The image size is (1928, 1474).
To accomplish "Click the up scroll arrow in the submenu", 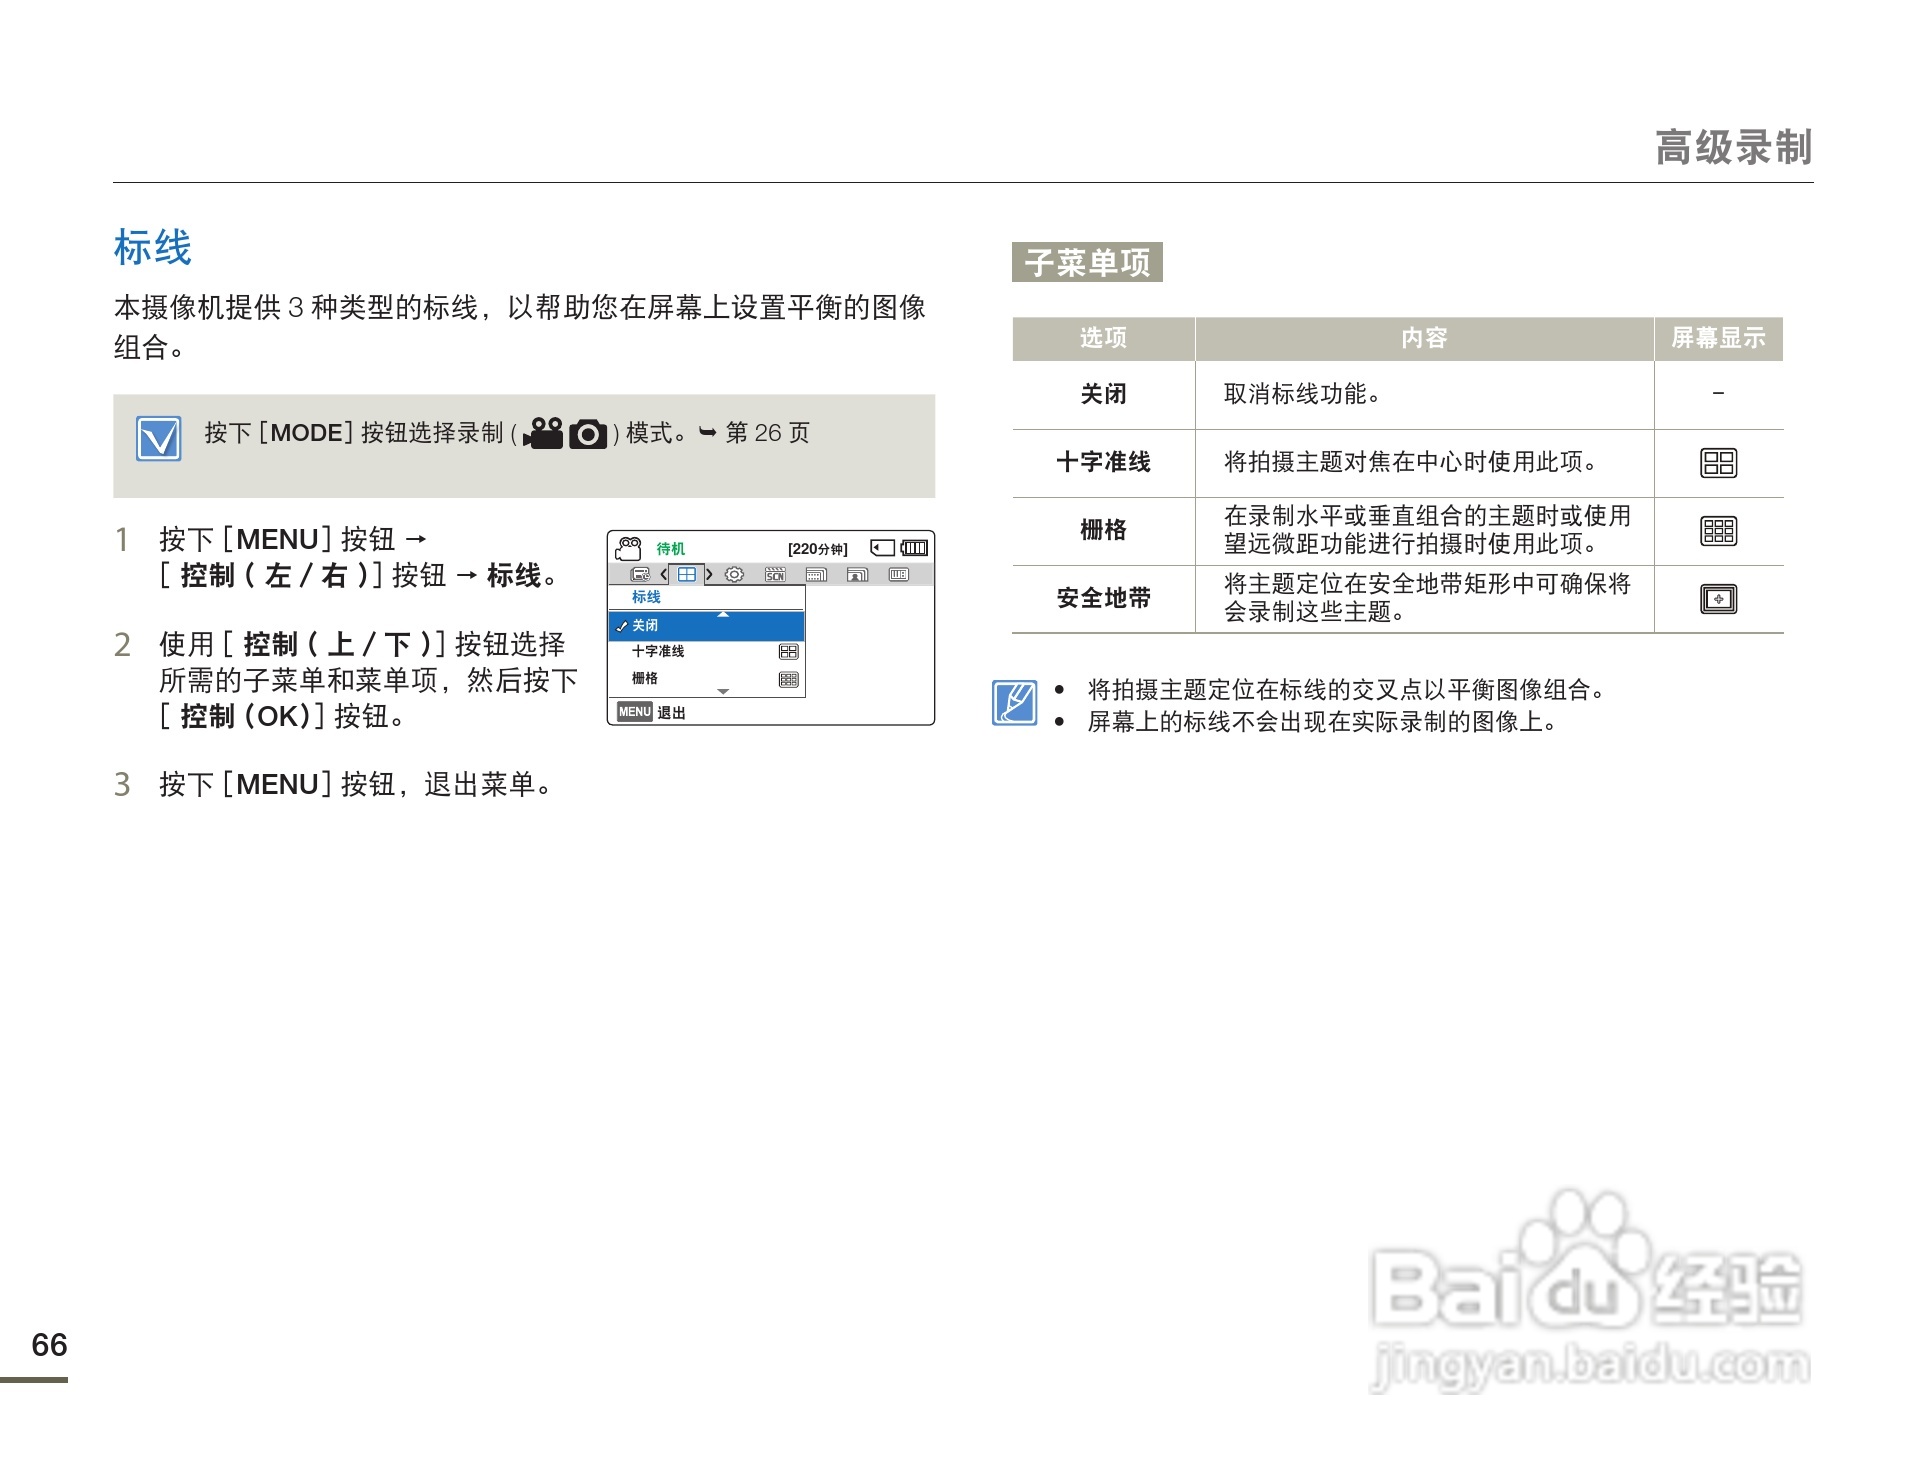I will [x=723, y=614].
